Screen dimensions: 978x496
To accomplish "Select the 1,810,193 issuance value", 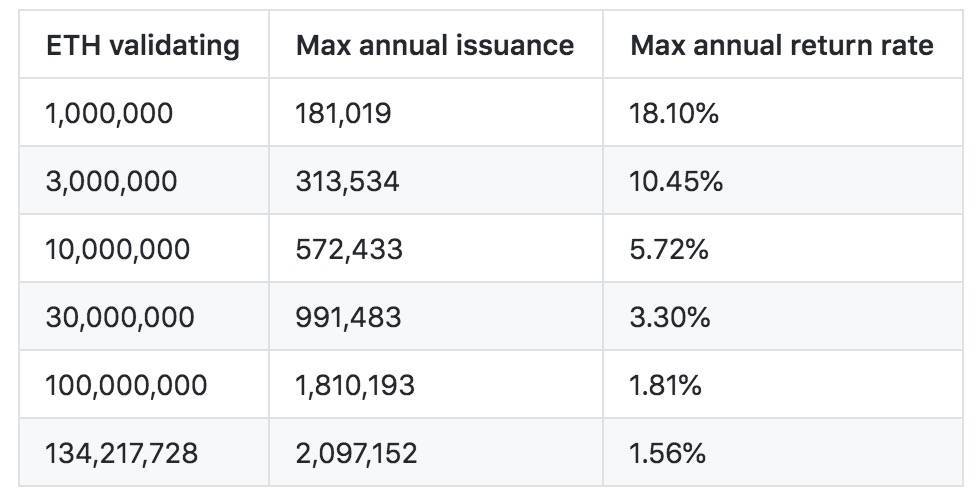I will tap(355, 385).
